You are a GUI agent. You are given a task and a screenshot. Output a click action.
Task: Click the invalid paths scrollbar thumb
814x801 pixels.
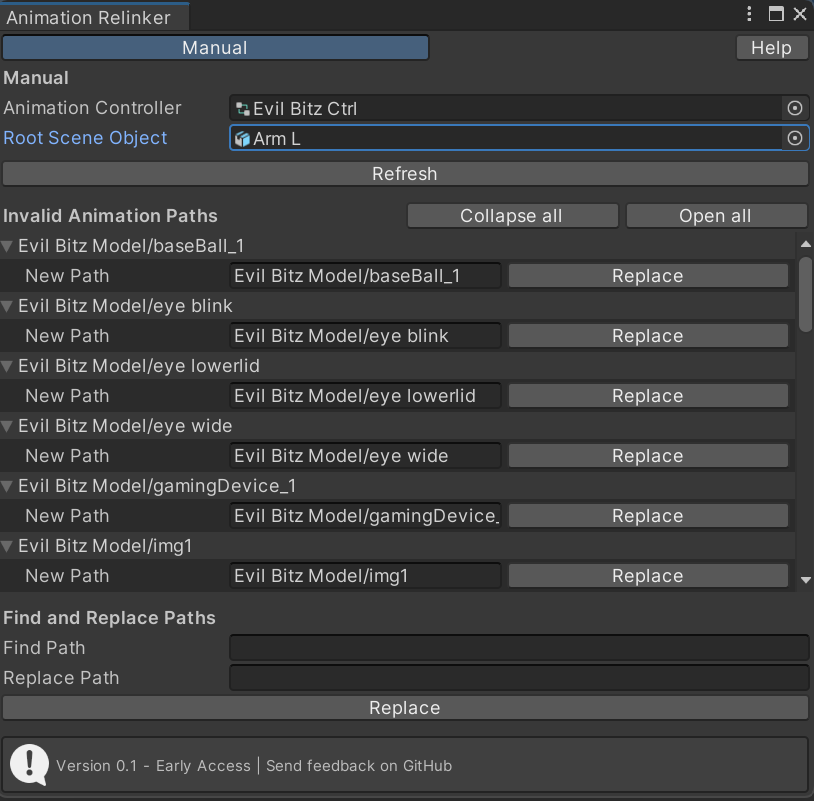[x=805, y=294]
